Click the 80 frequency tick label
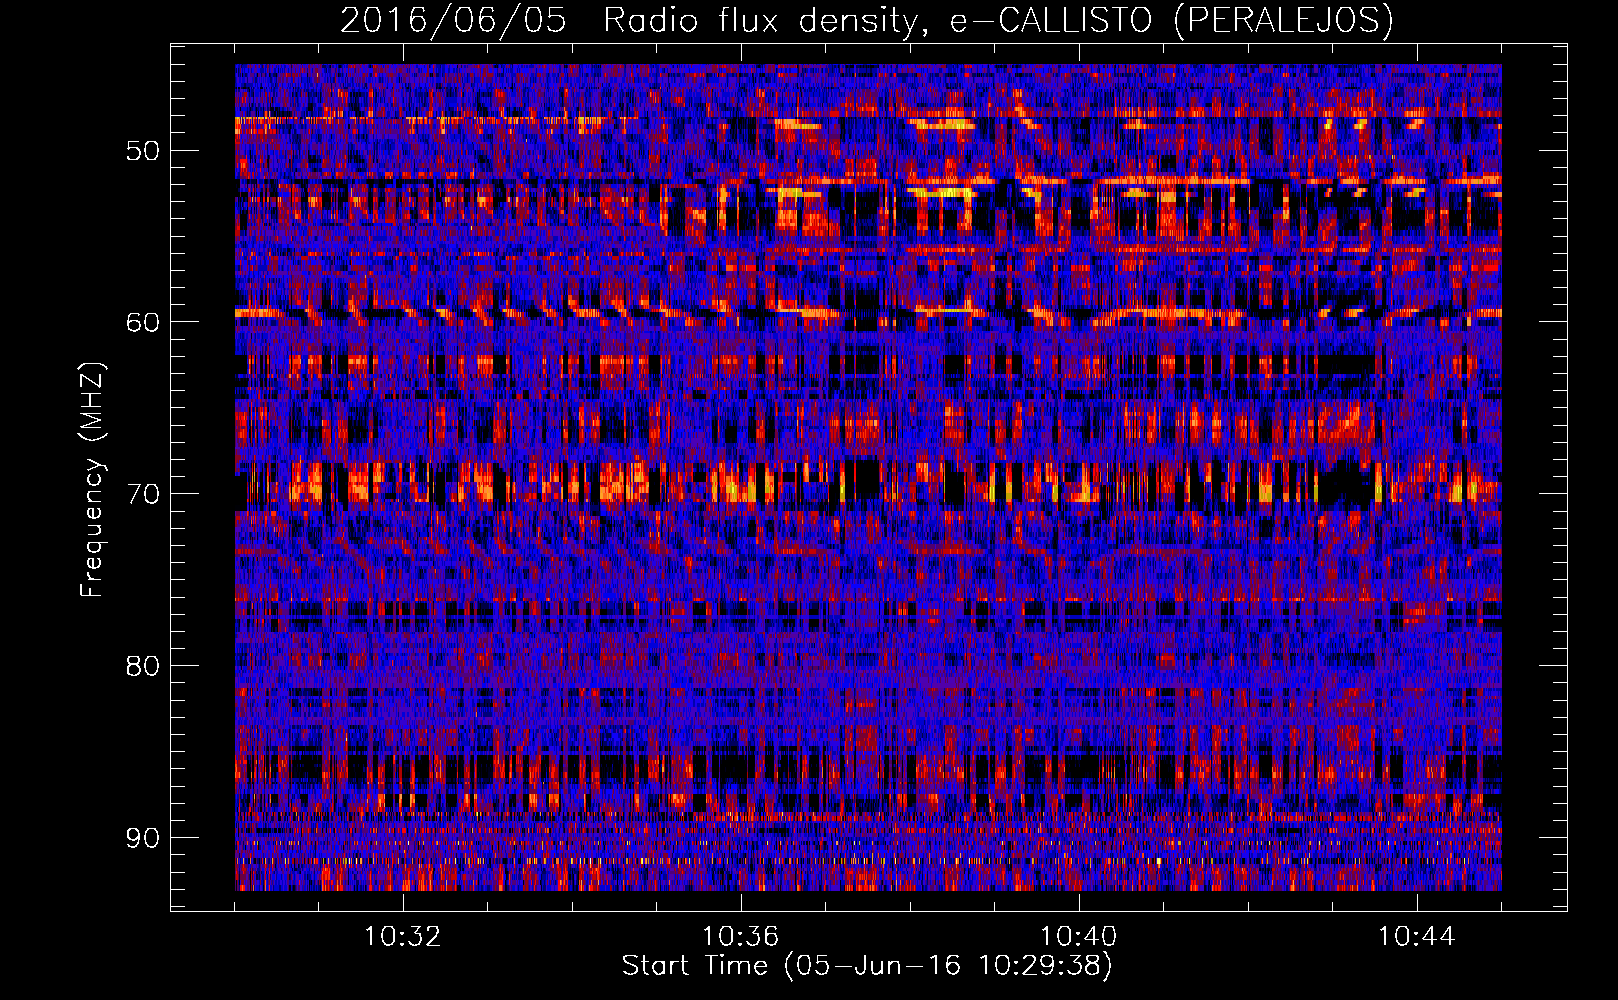This screenshot has height=1000, width=1618. pos(142,666)
